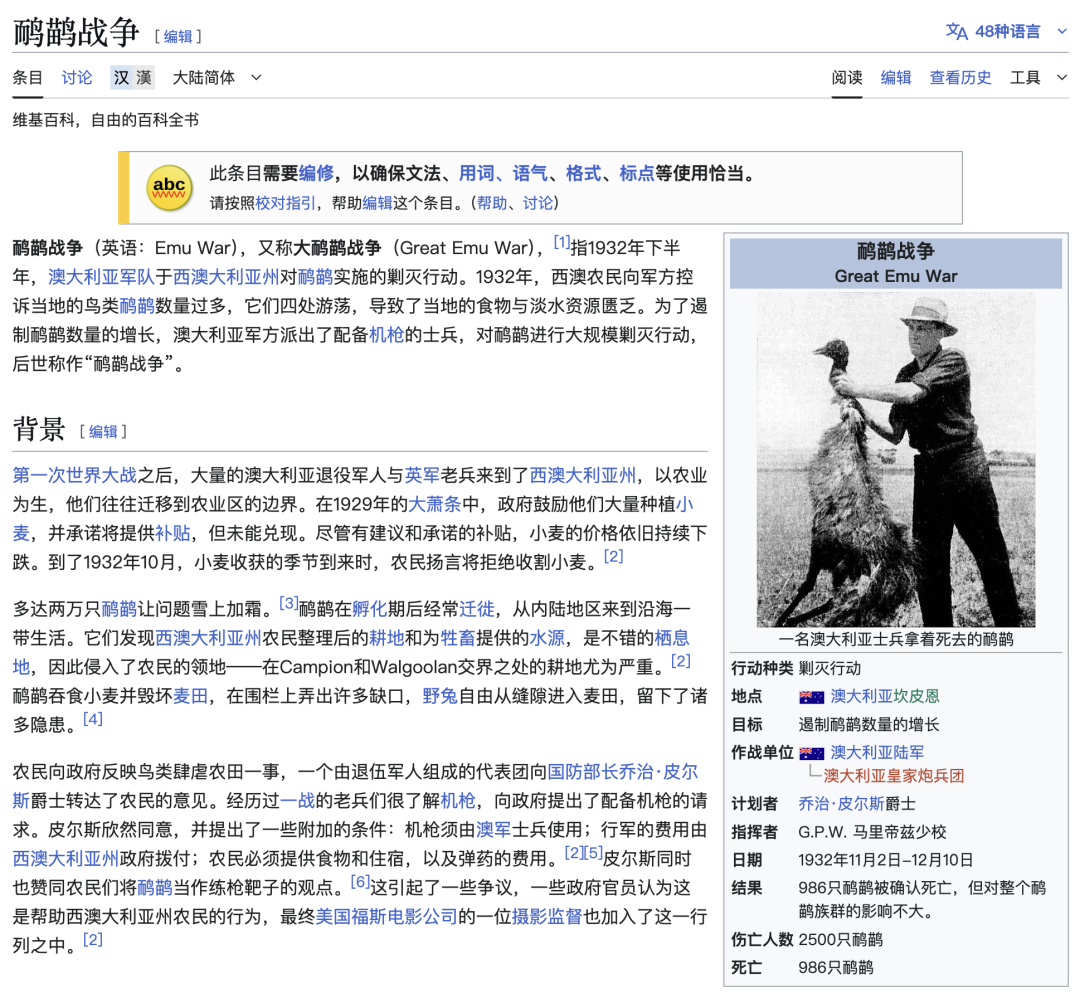This screenshot has height=993, width=1080.
Task: Click the 帮助 link in the notice
Action: point(492,203)
